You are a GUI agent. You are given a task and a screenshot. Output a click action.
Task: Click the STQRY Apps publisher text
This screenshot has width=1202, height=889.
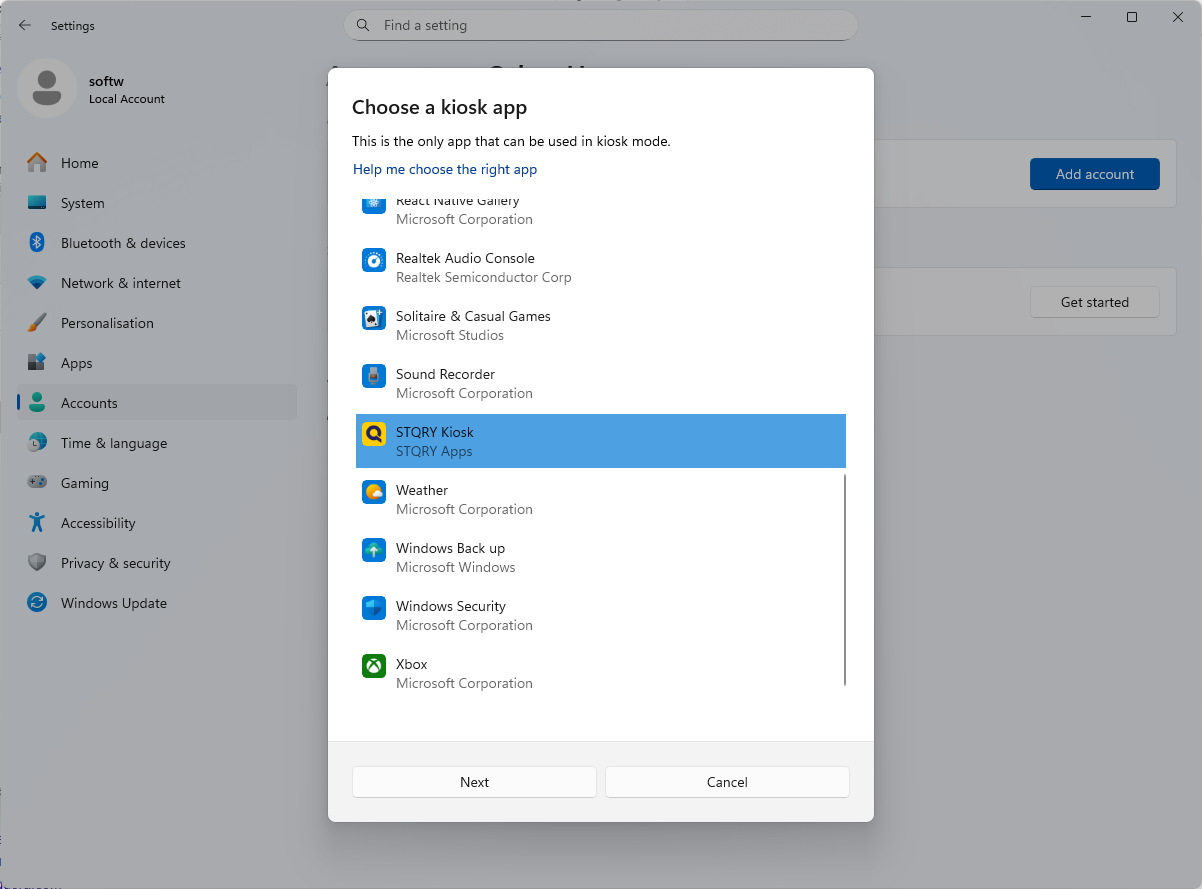point(434,451)
